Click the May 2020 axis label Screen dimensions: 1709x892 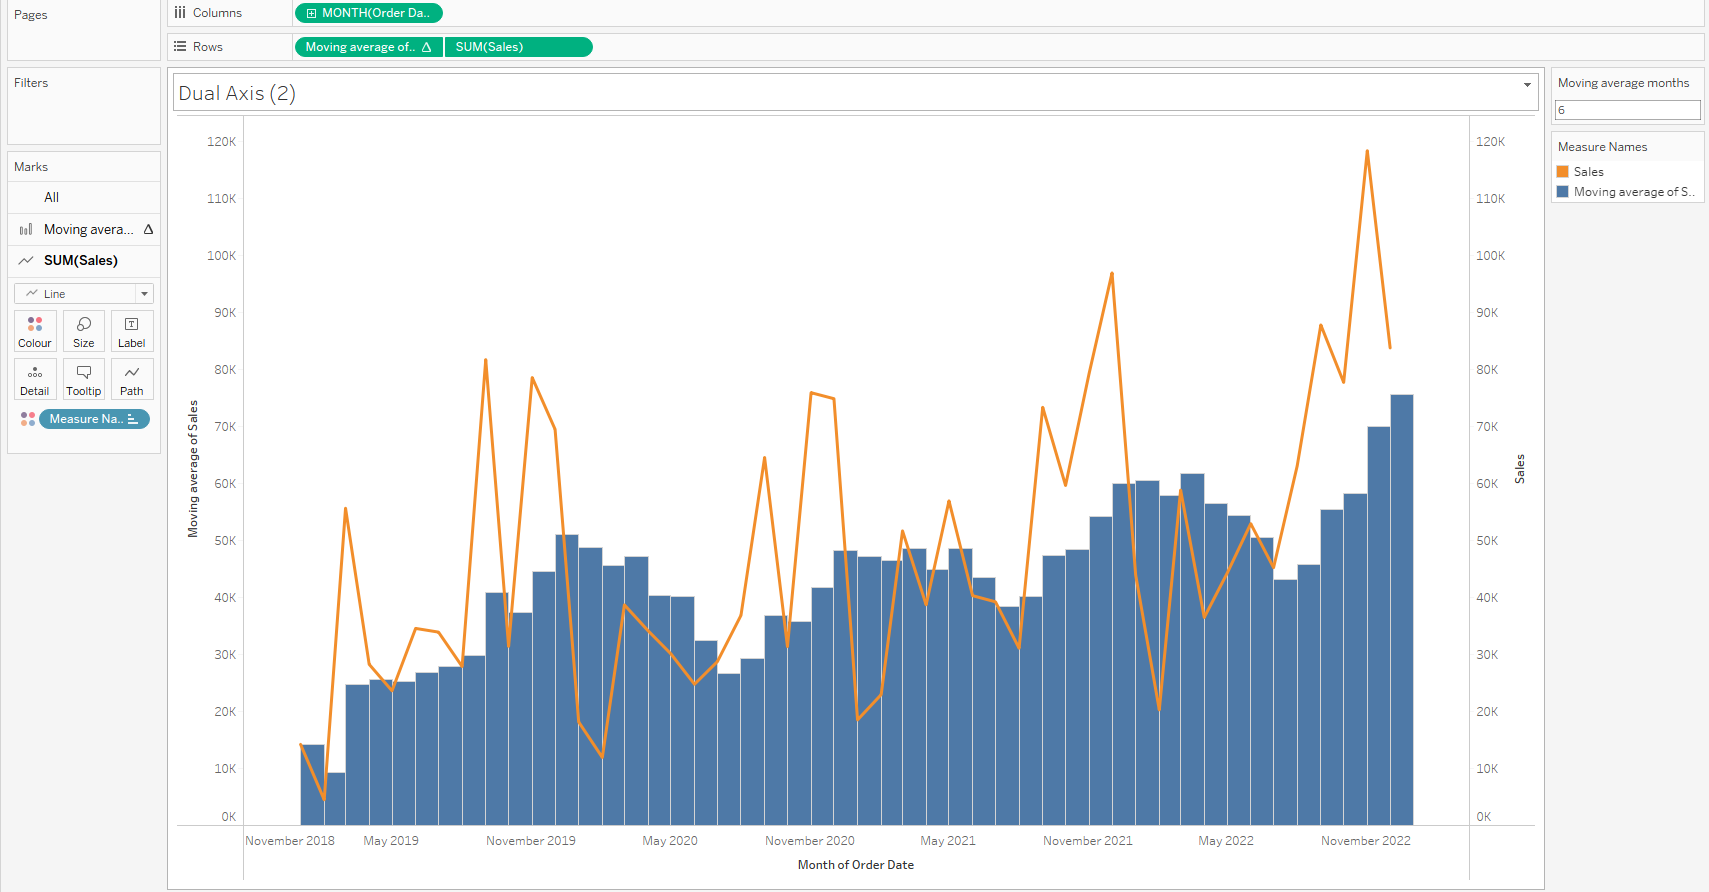pos(670,841)
